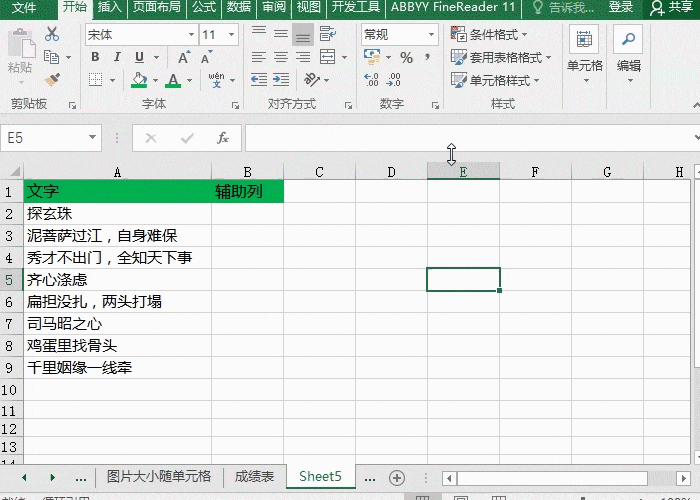
Task: Click the 共享 share button
Action: coord(672,7)
